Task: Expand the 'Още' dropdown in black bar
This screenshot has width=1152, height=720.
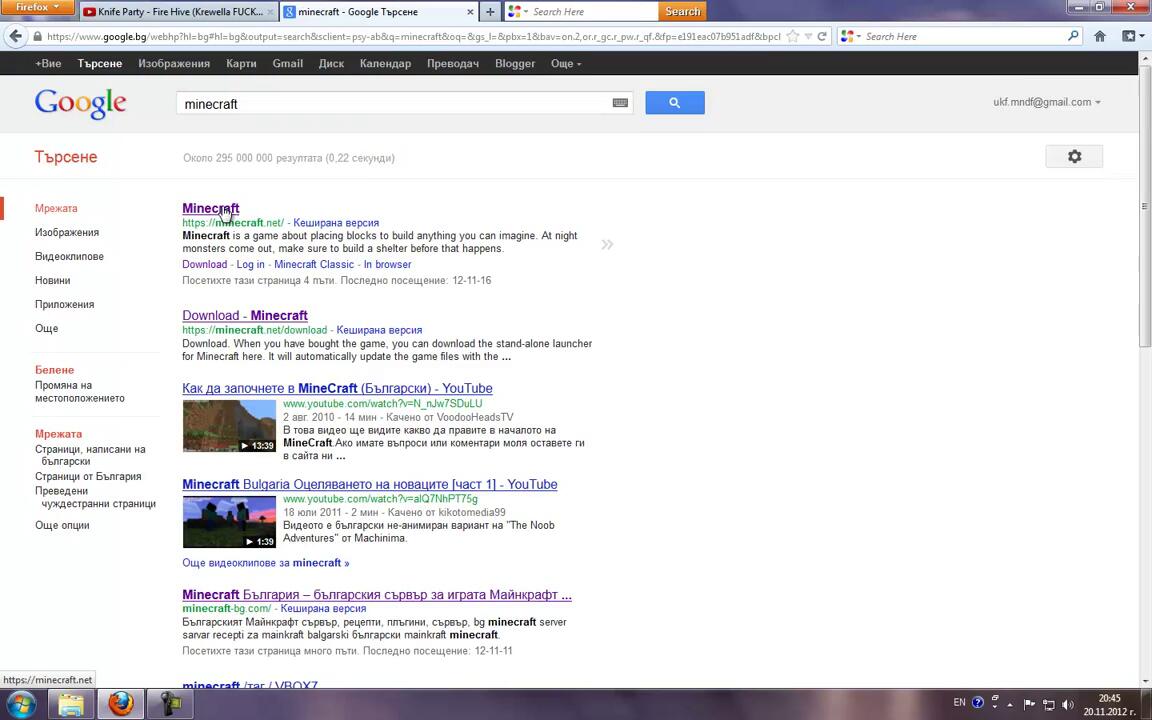Action: tap(565, 63)
